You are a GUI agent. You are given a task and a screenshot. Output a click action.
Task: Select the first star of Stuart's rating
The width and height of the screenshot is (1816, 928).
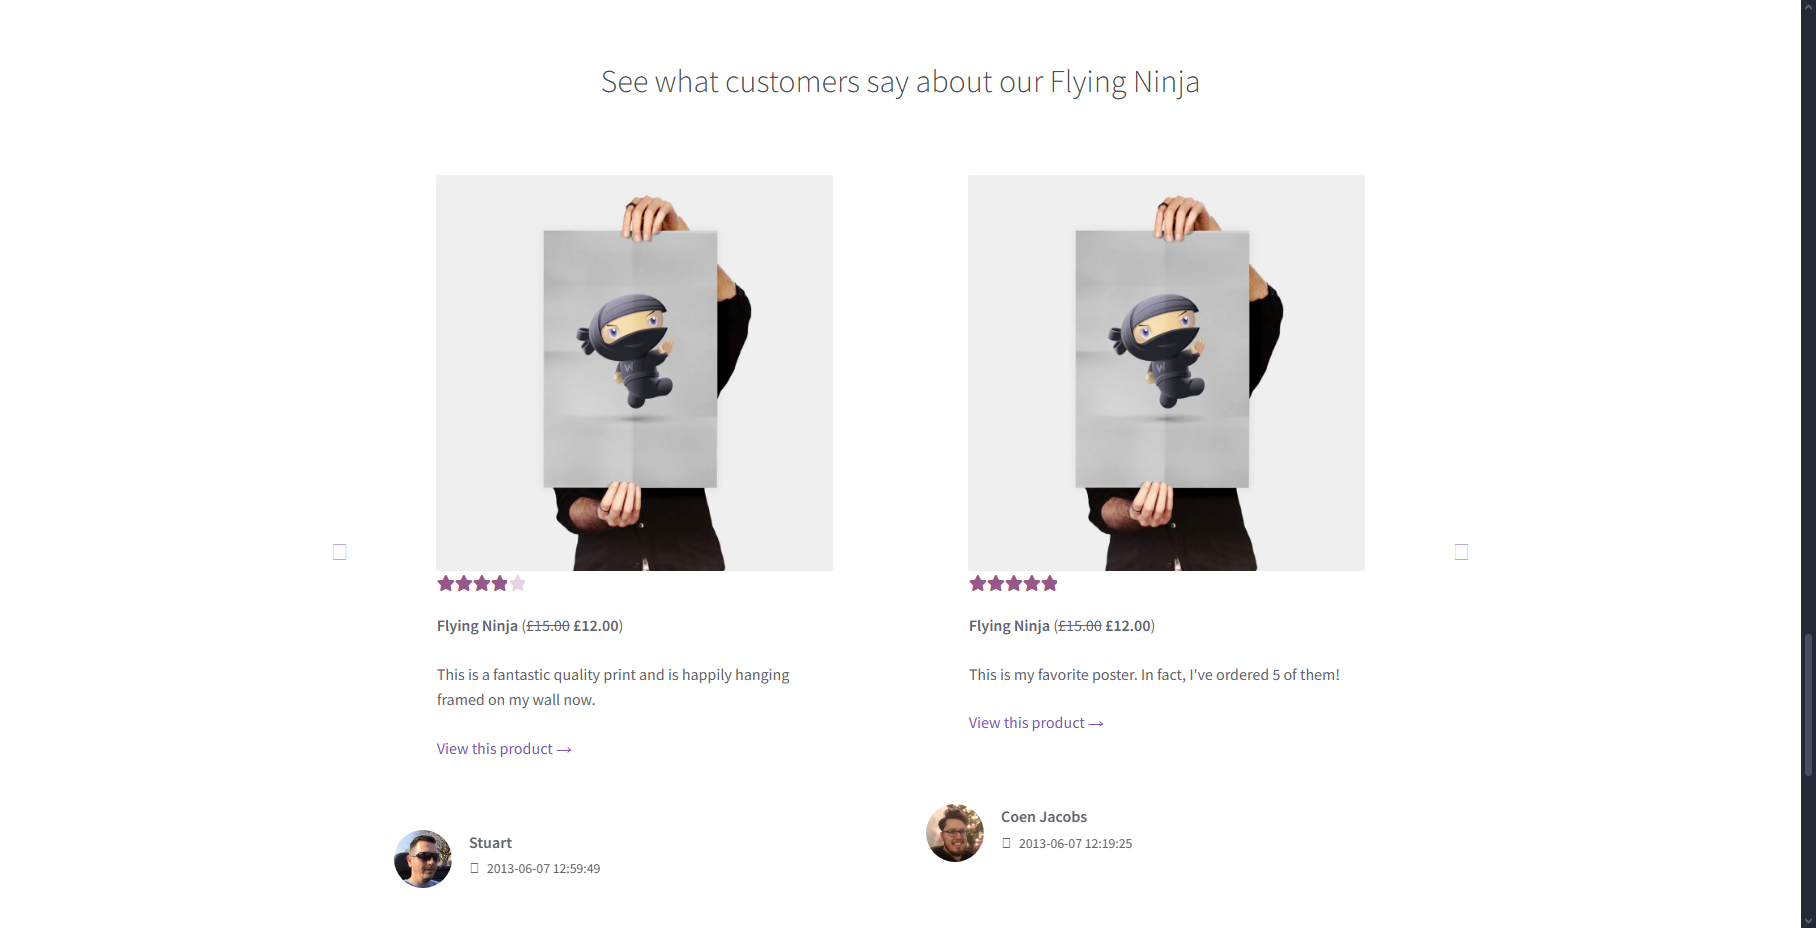click(x=444, y=583)
